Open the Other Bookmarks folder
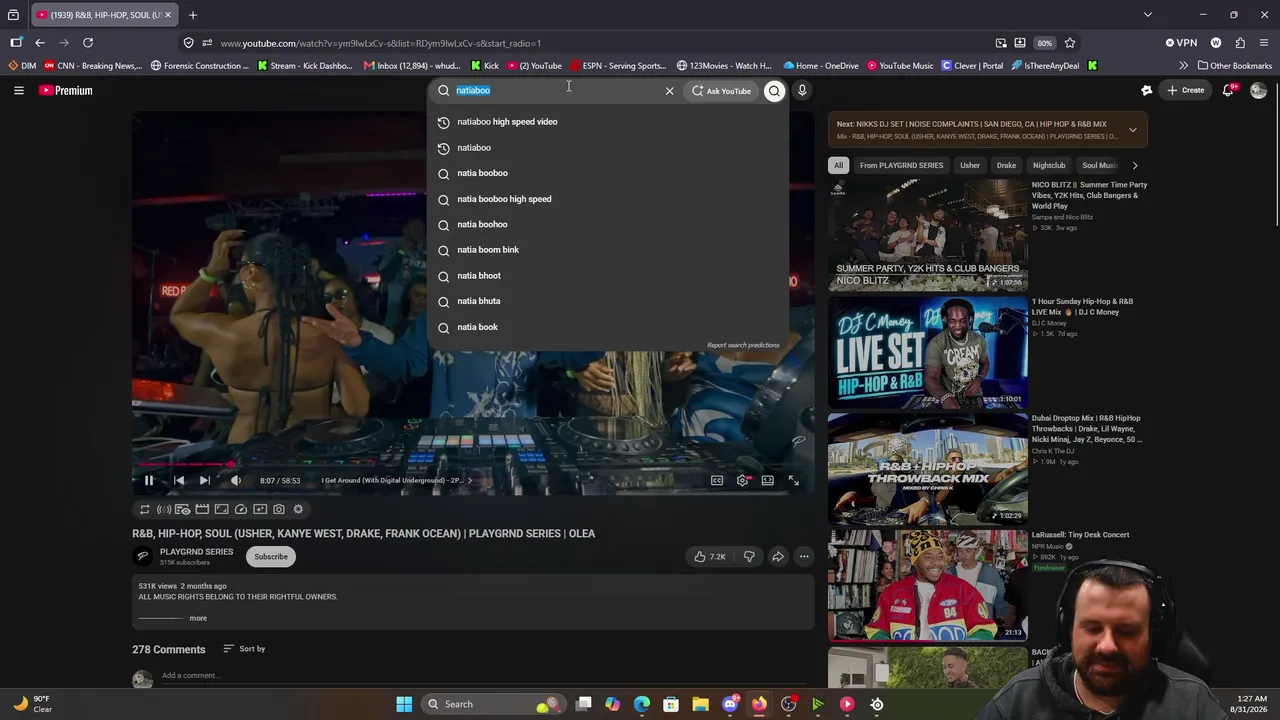 point(1234,66)
